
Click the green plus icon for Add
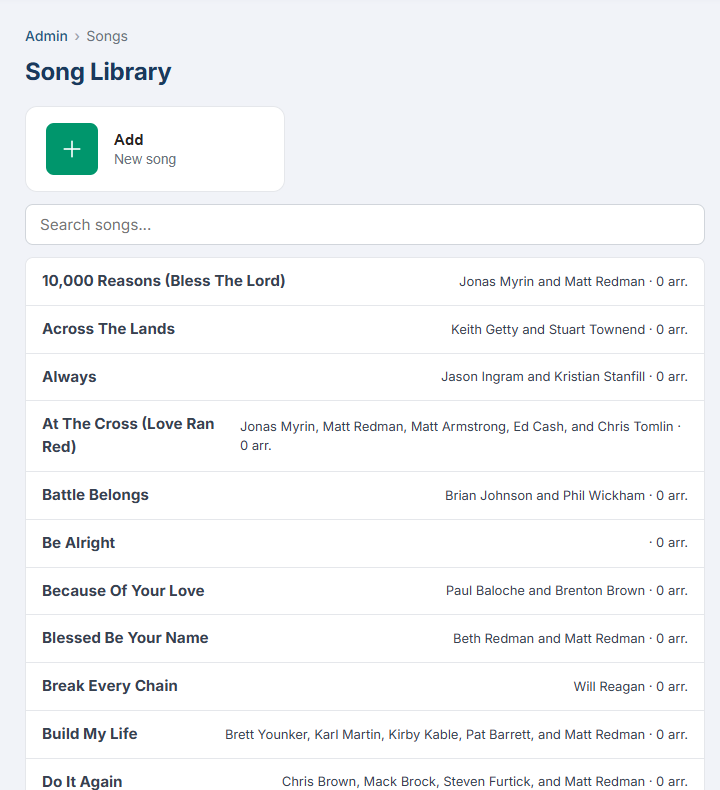point(72,149)
